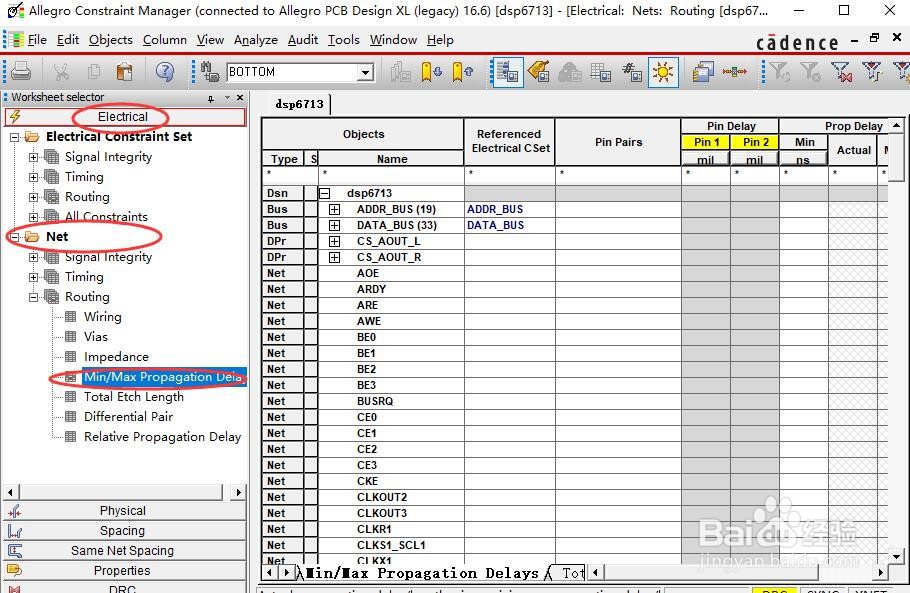Switch to the Physical worksheet section
The image size is (910, 593).
124,511
